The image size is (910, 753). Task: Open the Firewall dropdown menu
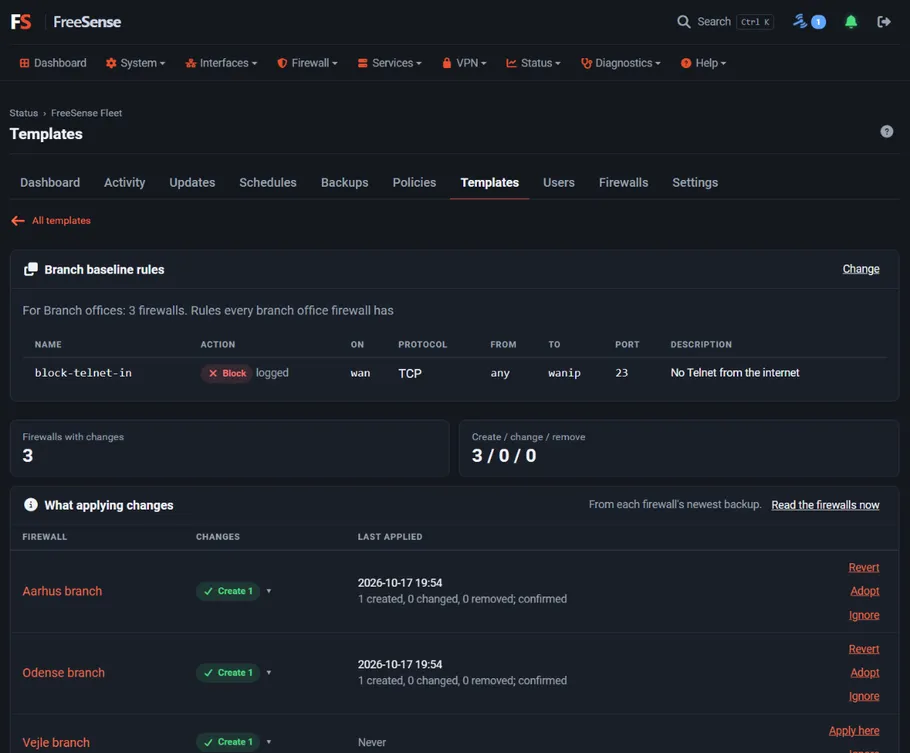coord(308,63)
